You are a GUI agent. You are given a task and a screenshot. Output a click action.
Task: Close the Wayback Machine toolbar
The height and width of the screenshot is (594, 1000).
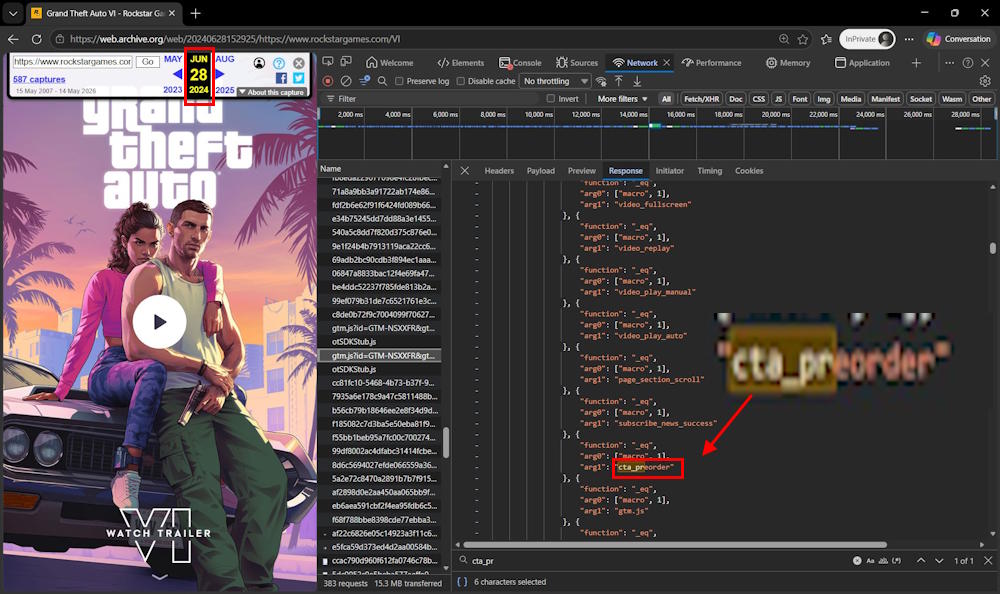[298, 63]
